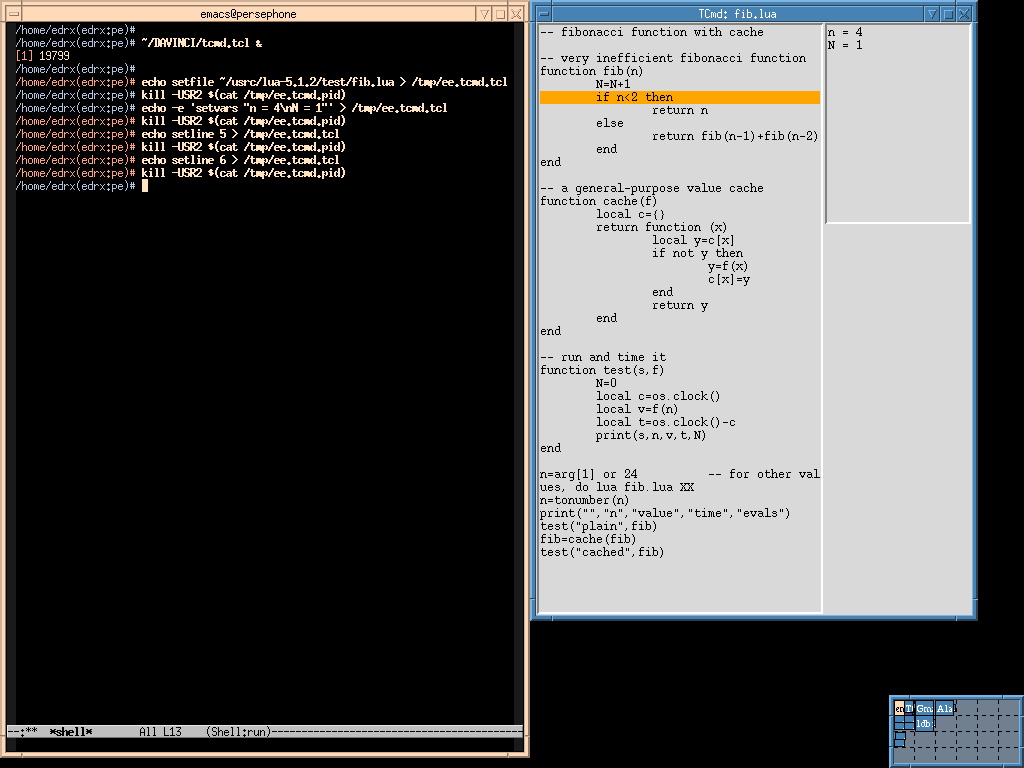Click '-- run and time it' comment
The image size is (1024, 768).
603,357
